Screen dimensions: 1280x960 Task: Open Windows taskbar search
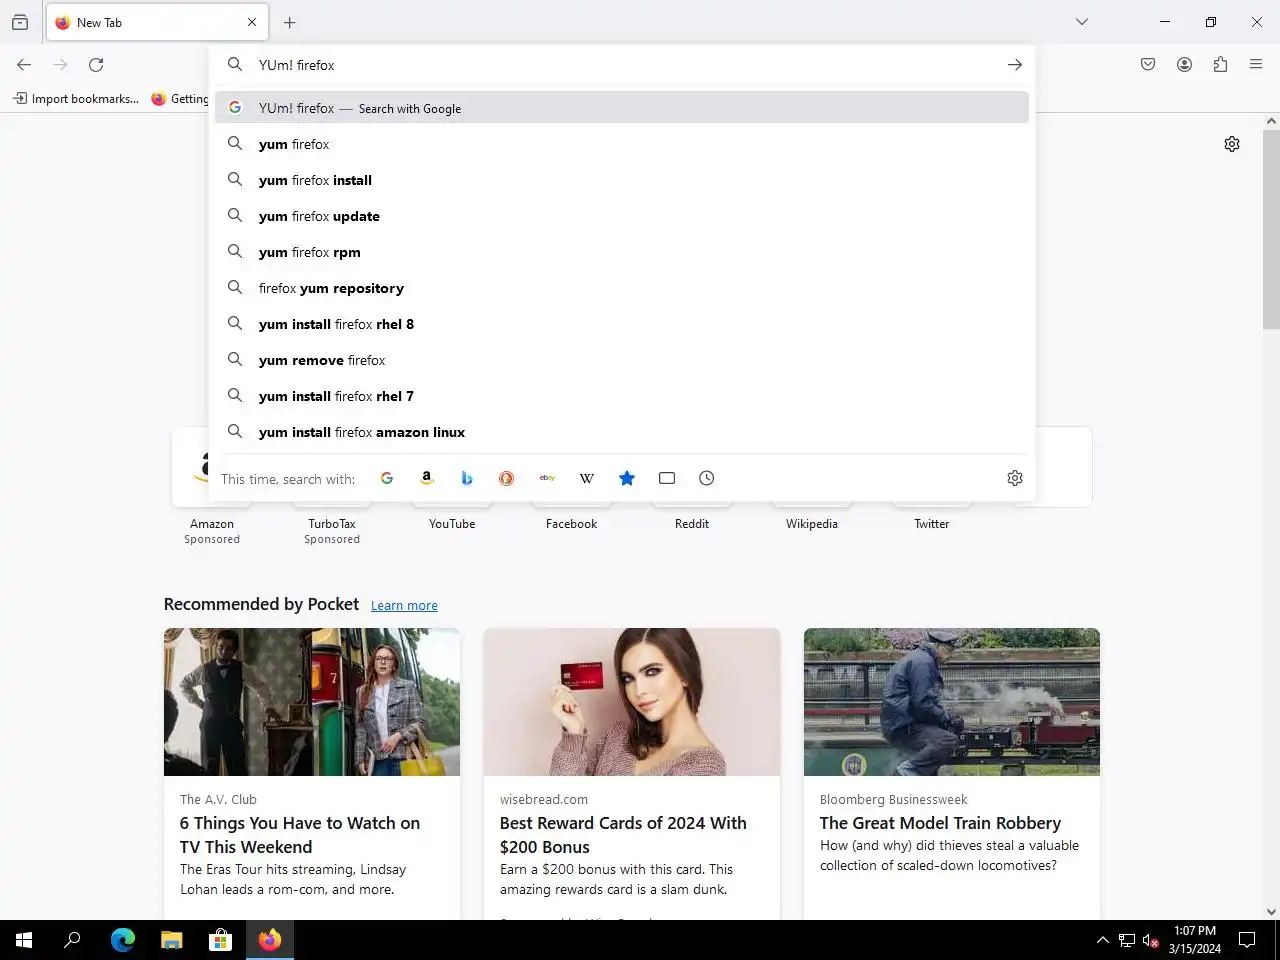[72, 940]
